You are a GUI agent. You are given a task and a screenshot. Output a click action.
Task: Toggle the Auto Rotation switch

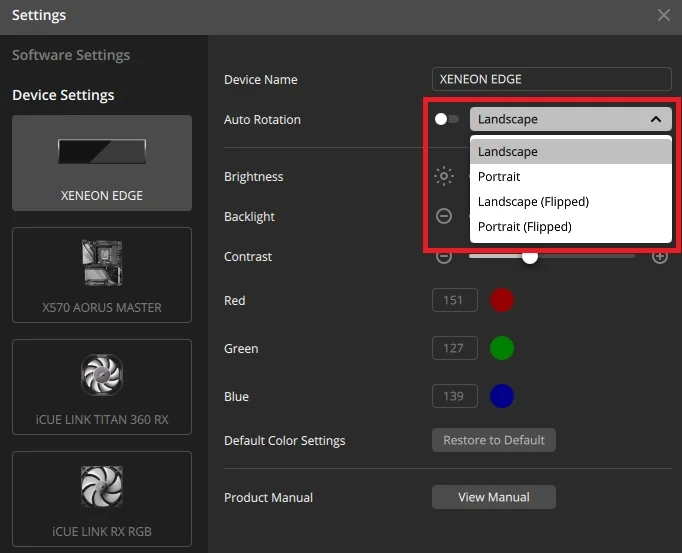pyautogui.click(x=447, y=119)
